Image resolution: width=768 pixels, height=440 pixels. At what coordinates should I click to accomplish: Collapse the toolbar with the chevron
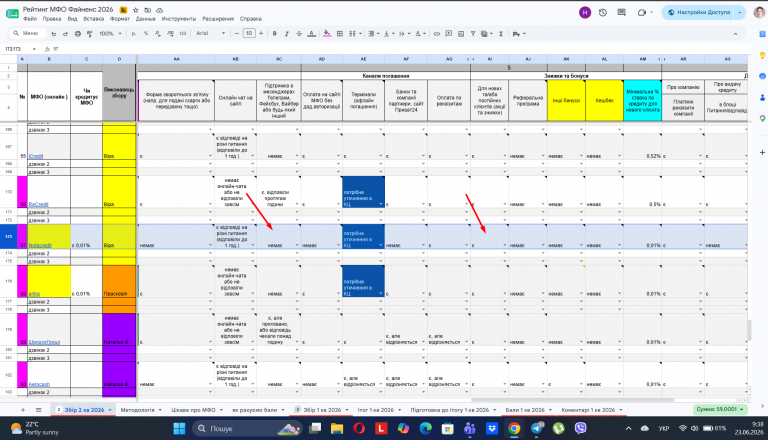(x=735, y=34)
